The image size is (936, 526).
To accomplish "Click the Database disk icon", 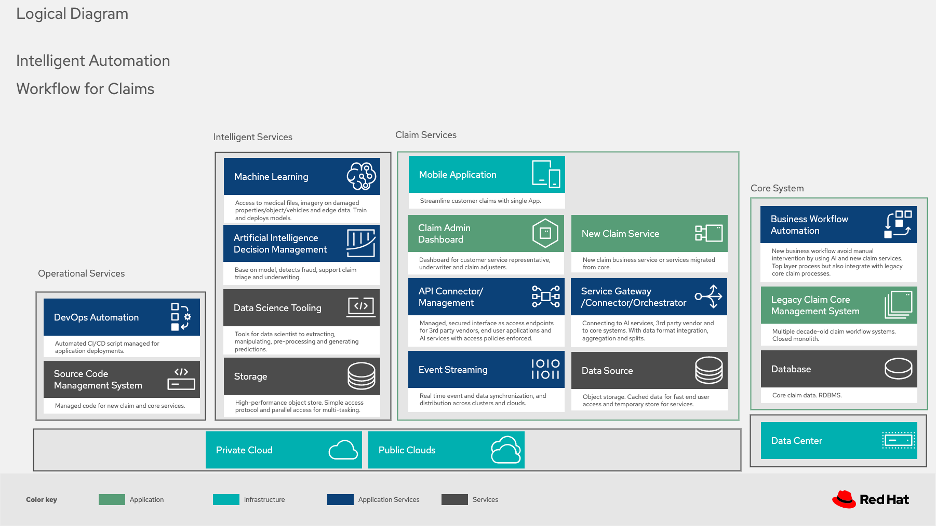I will pos(898,369).
